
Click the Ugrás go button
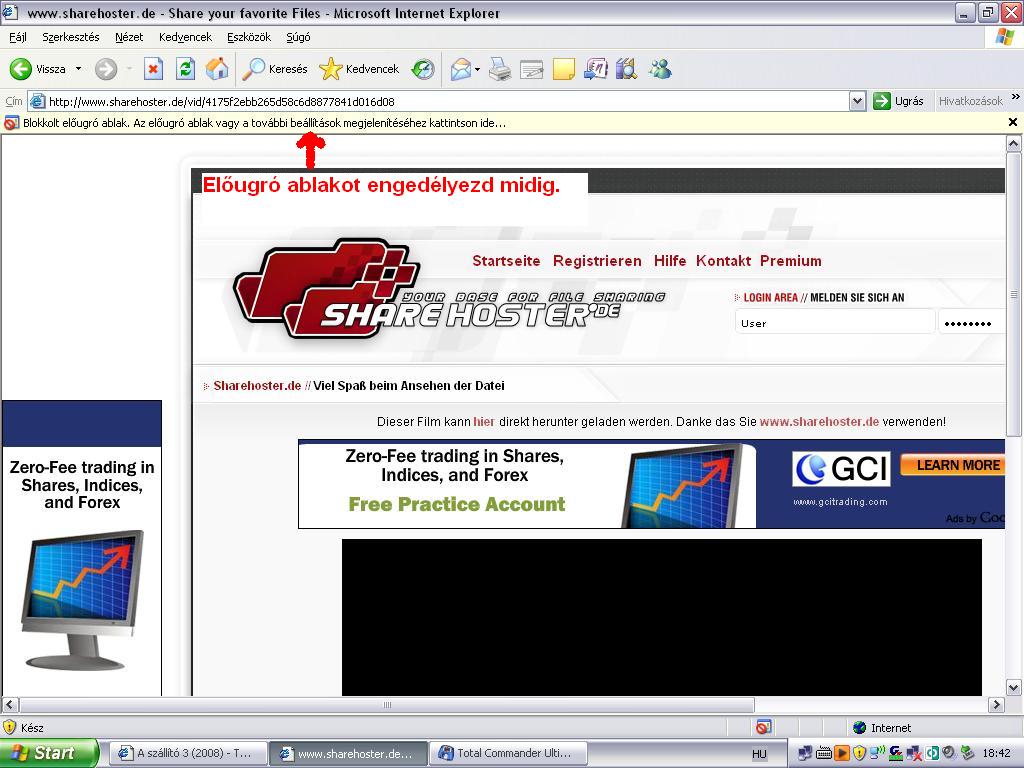pyautogui.click(x=899, y=101)
